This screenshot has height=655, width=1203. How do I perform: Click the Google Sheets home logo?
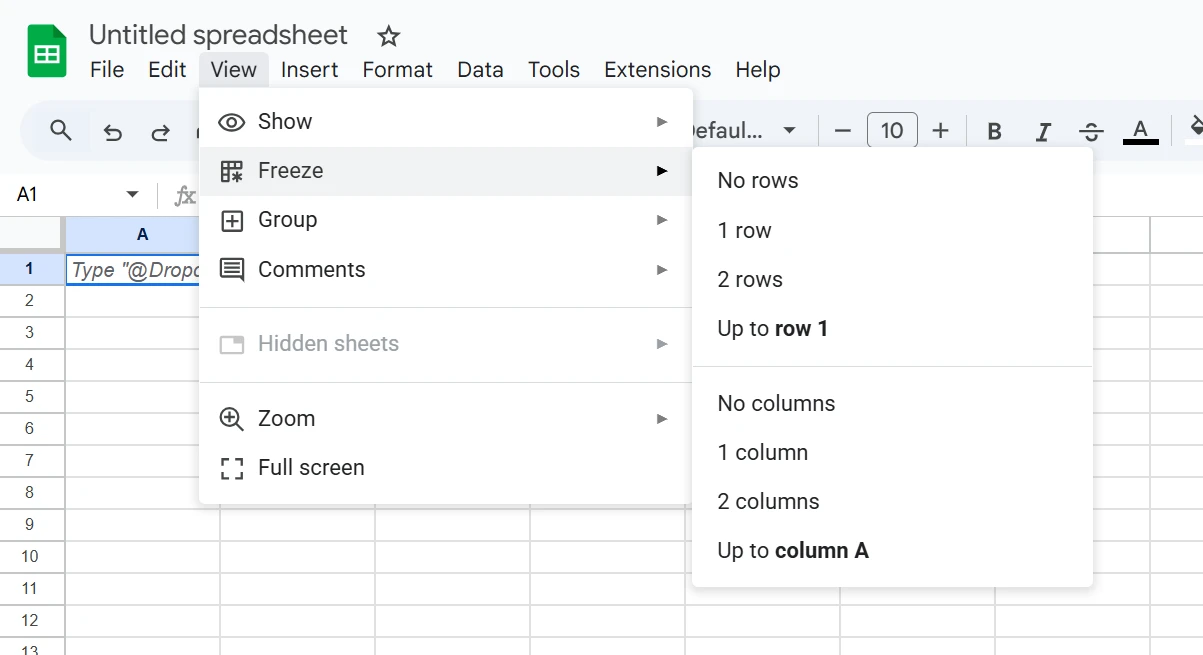click(46, 52)
